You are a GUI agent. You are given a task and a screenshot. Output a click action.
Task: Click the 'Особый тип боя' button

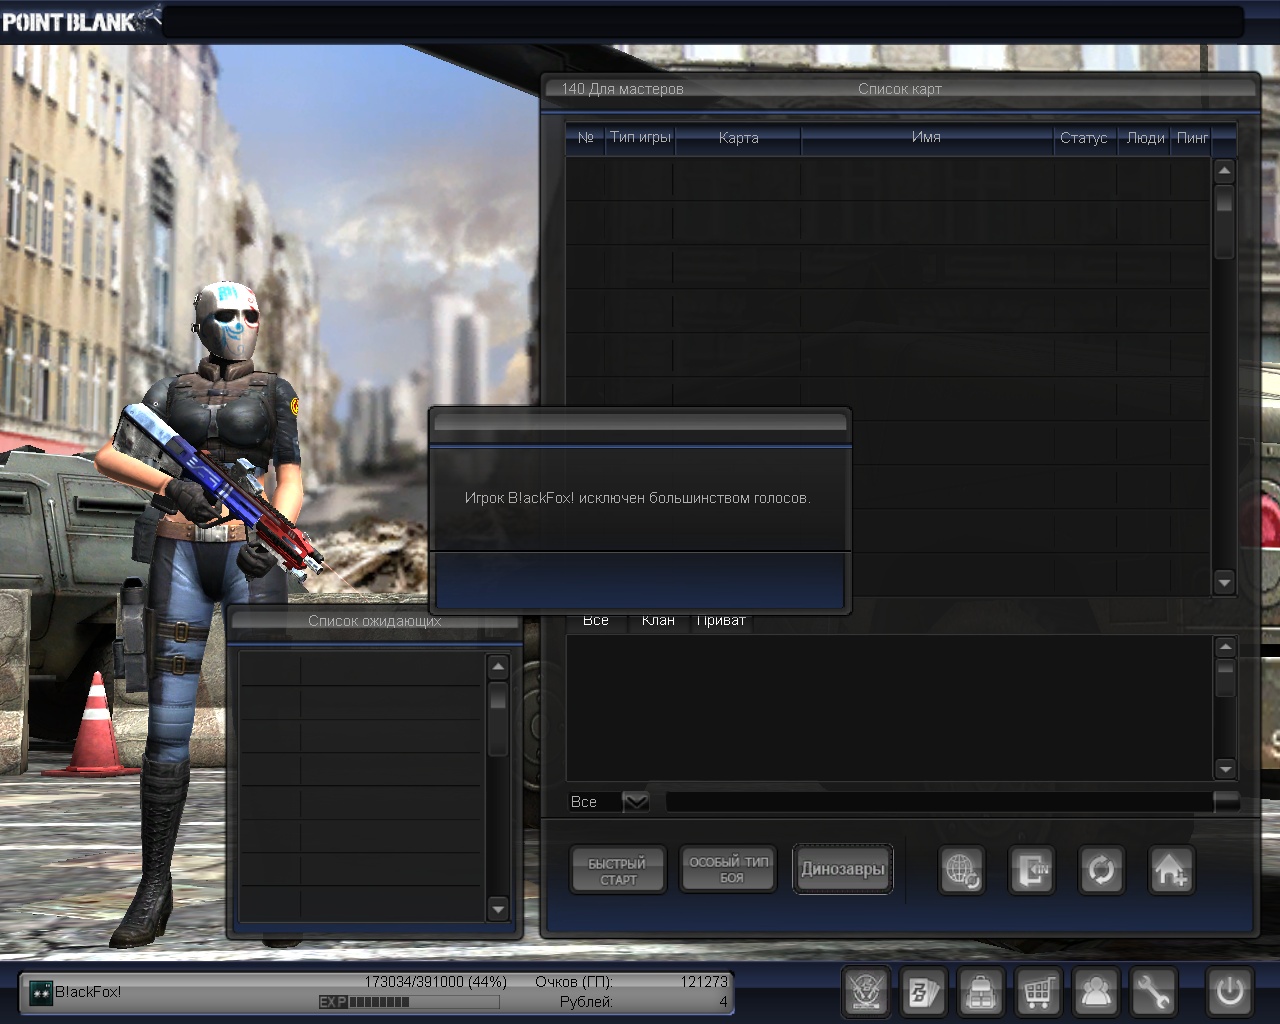(x=730, y=869)
